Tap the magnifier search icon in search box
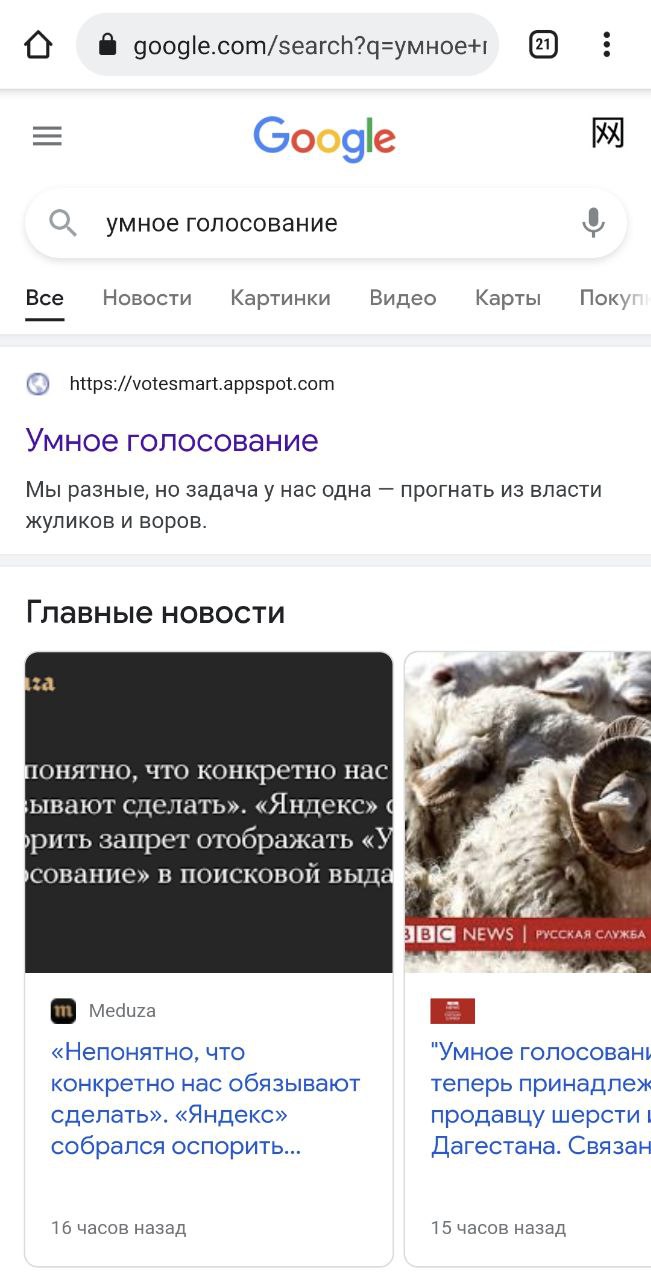This screenshot has height=1280, width=651. tap(63, 223)
